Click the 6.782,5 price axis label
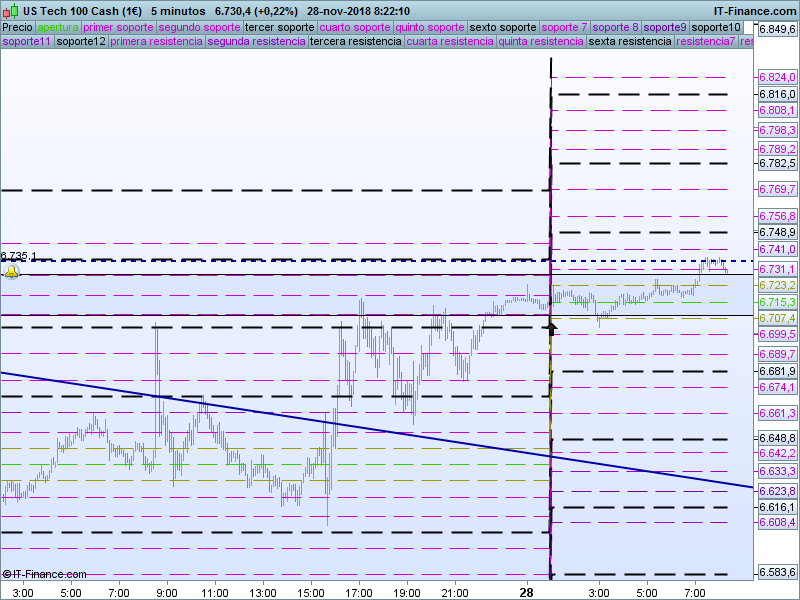 click(x=777, y=163)
